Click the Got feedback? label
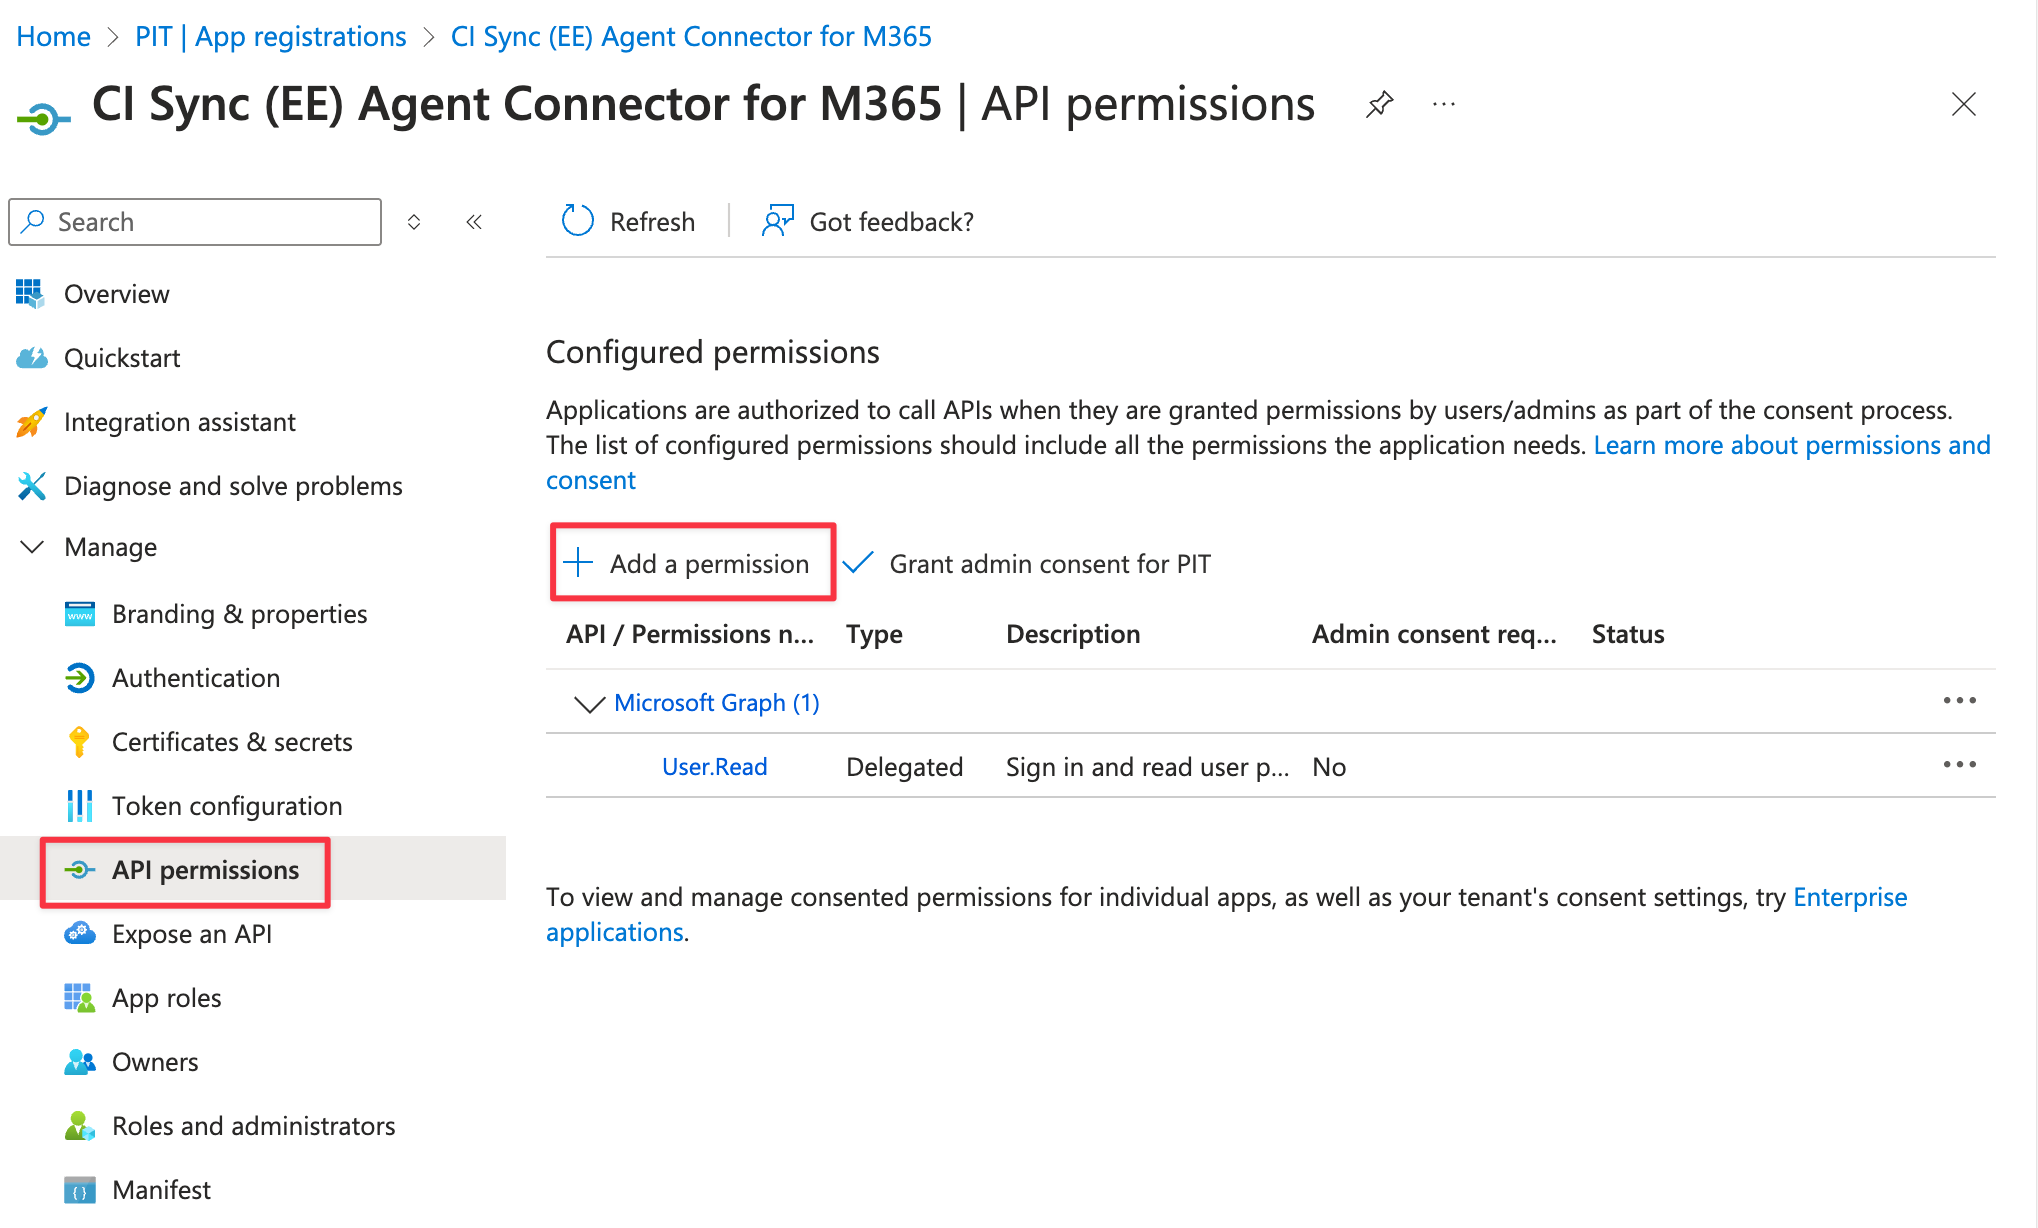 click(x=892, y=222)
